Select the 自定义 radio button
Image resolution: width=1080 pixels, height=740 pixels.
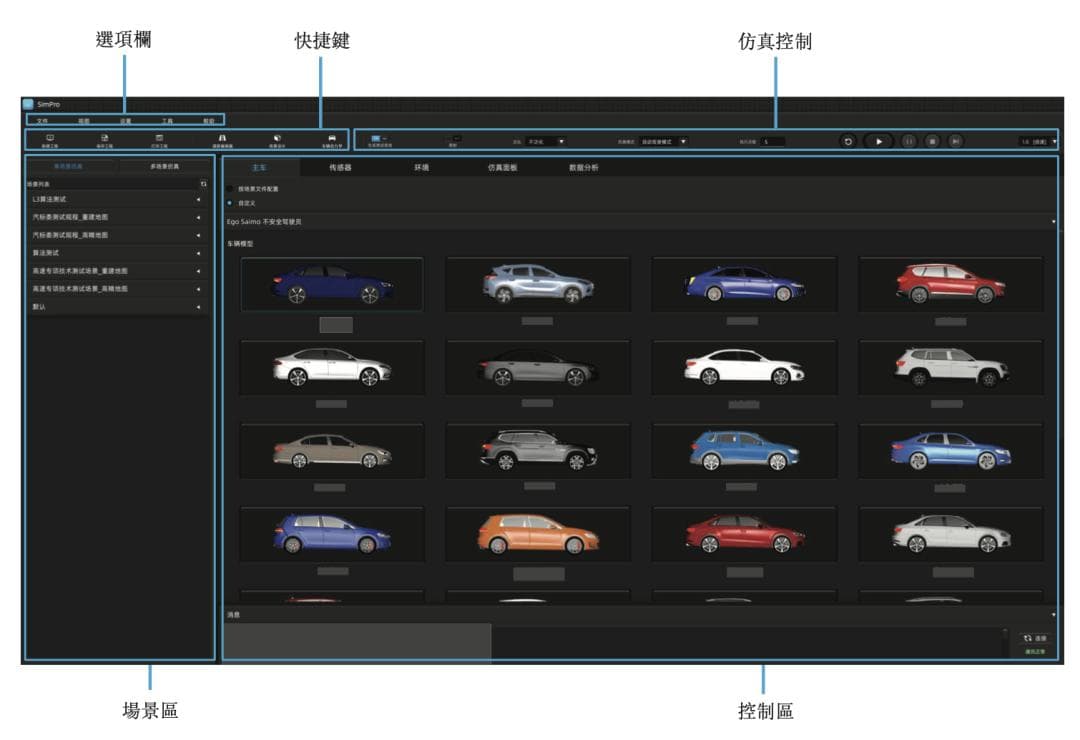[x=230, y=202]
